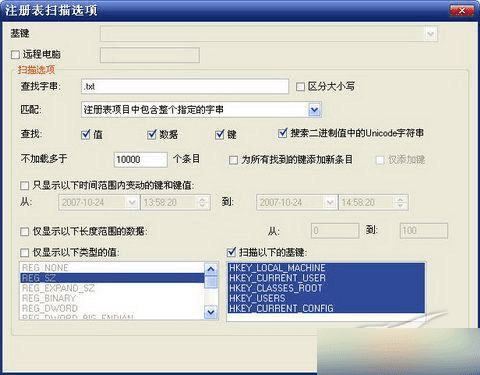Click the remote computer name field
This screenshot has width=480, height=375.
[x=150, y=55]
